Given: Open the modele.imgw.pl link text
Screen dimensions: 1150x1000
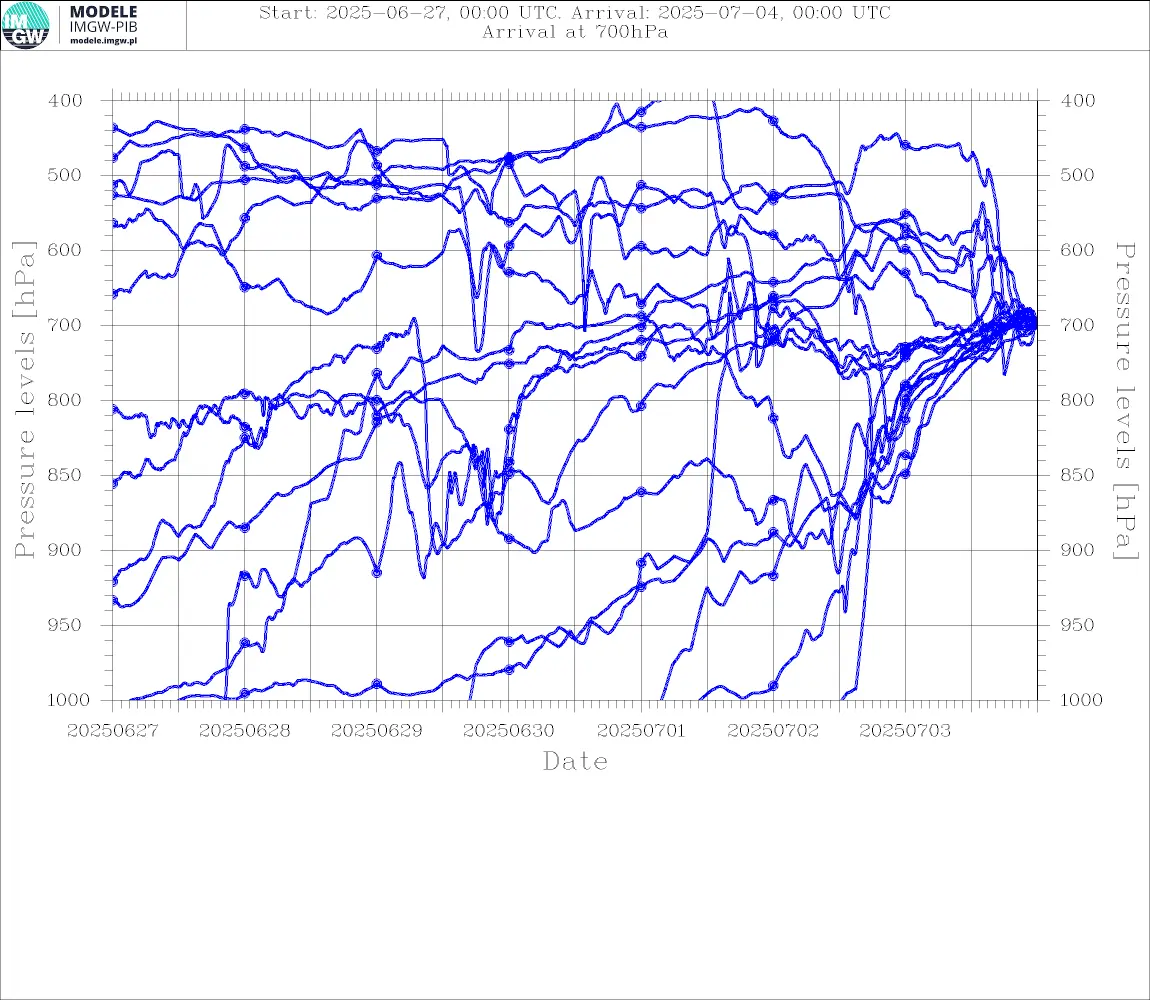Looking at the screenshot, I should [x=103, y=41].
